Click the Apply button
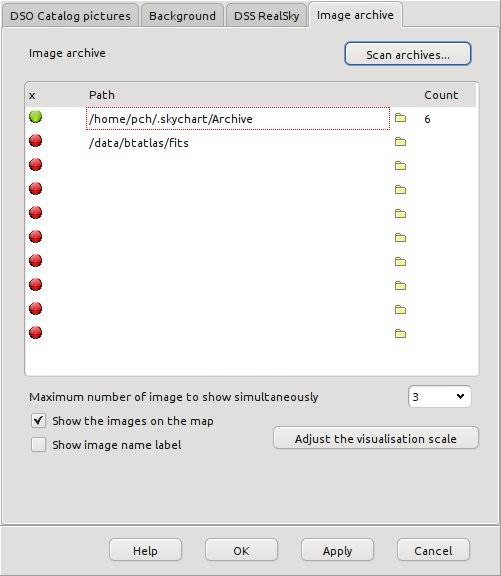501x576 pixels. click(337, 550)
